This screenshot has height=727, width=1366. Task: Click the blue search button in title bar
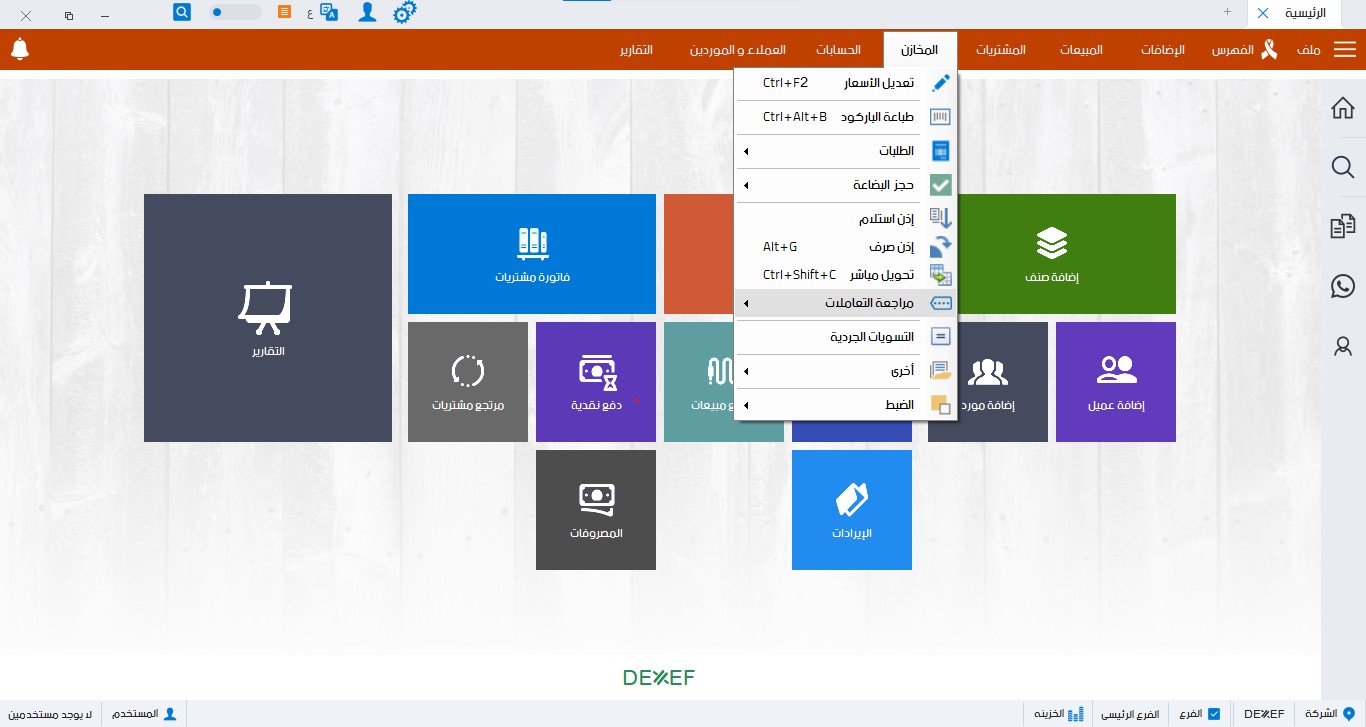coord(182,13)
